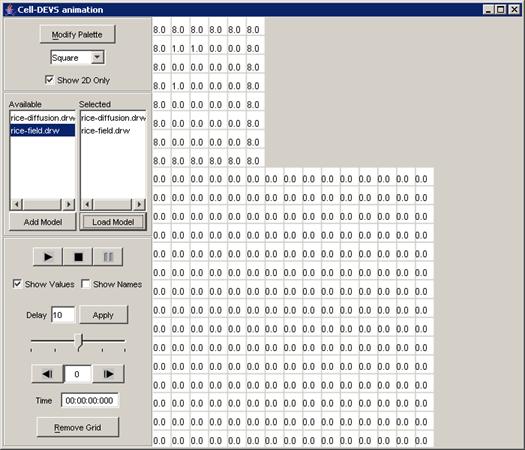Enable Show Names checkbox

(85, 284)
